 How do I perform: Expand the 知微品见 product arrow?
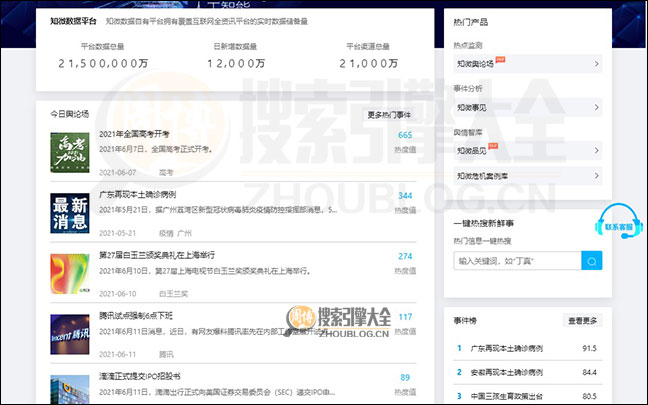tap(596, 150)
